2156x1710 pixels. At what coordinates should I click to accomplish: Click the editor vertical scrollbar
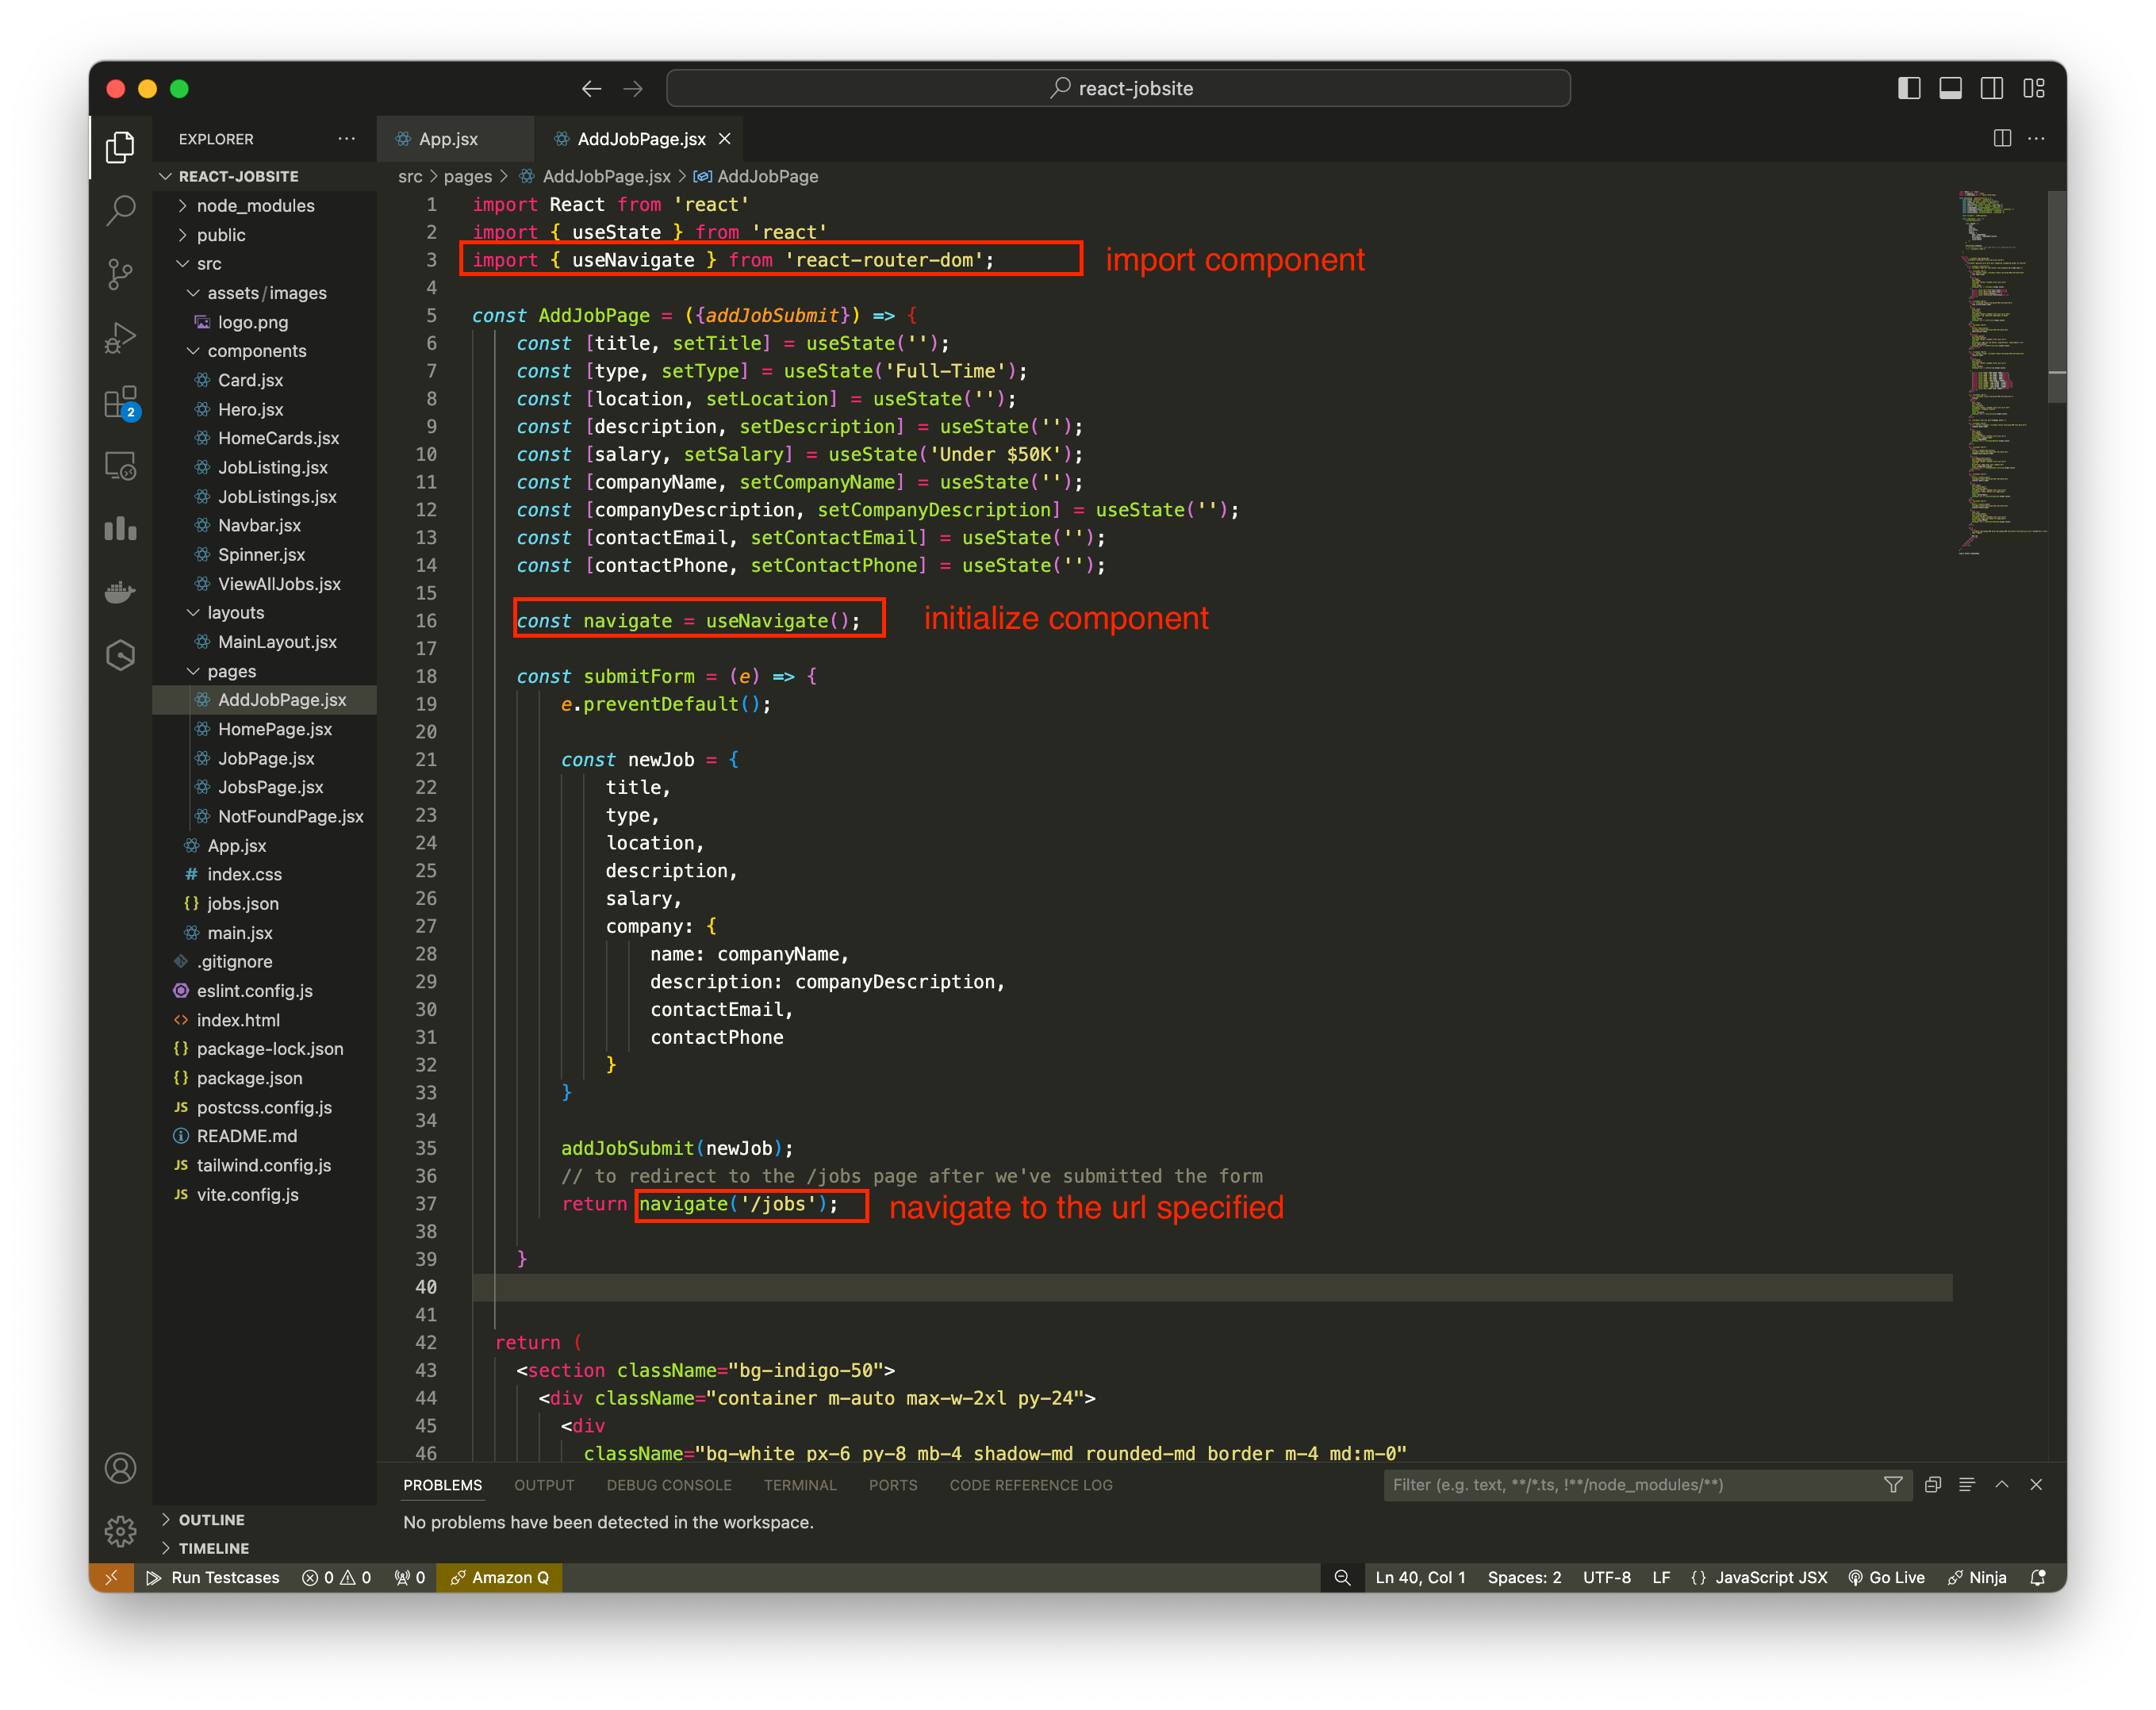2057,296
